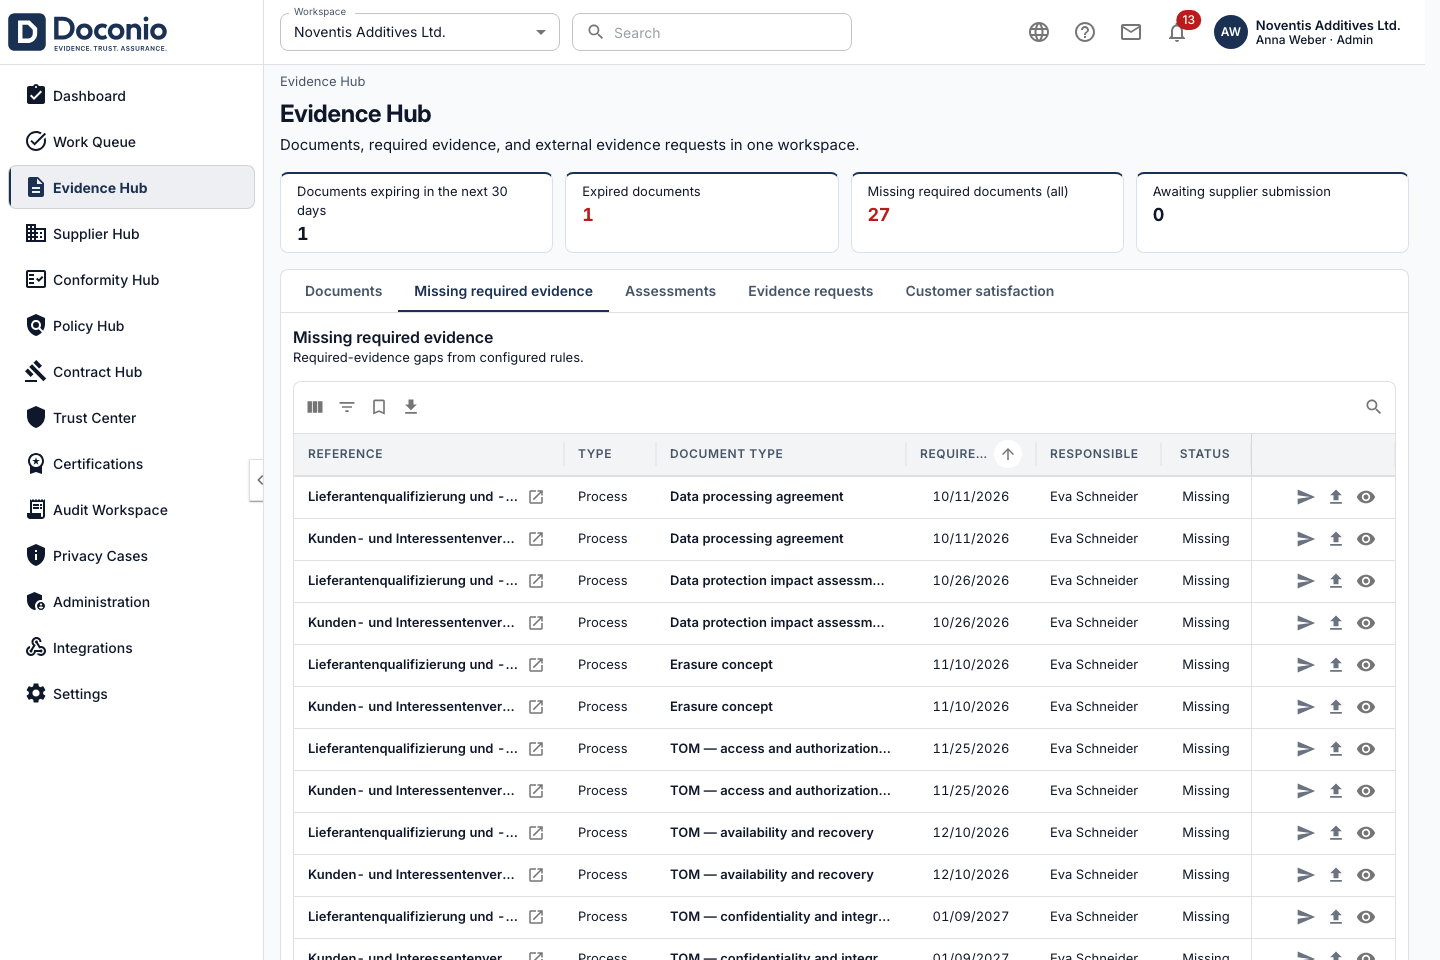Open Trust Center in sidebar
This screenshot has width=1440, height=960.
click(x=131, y=418)
